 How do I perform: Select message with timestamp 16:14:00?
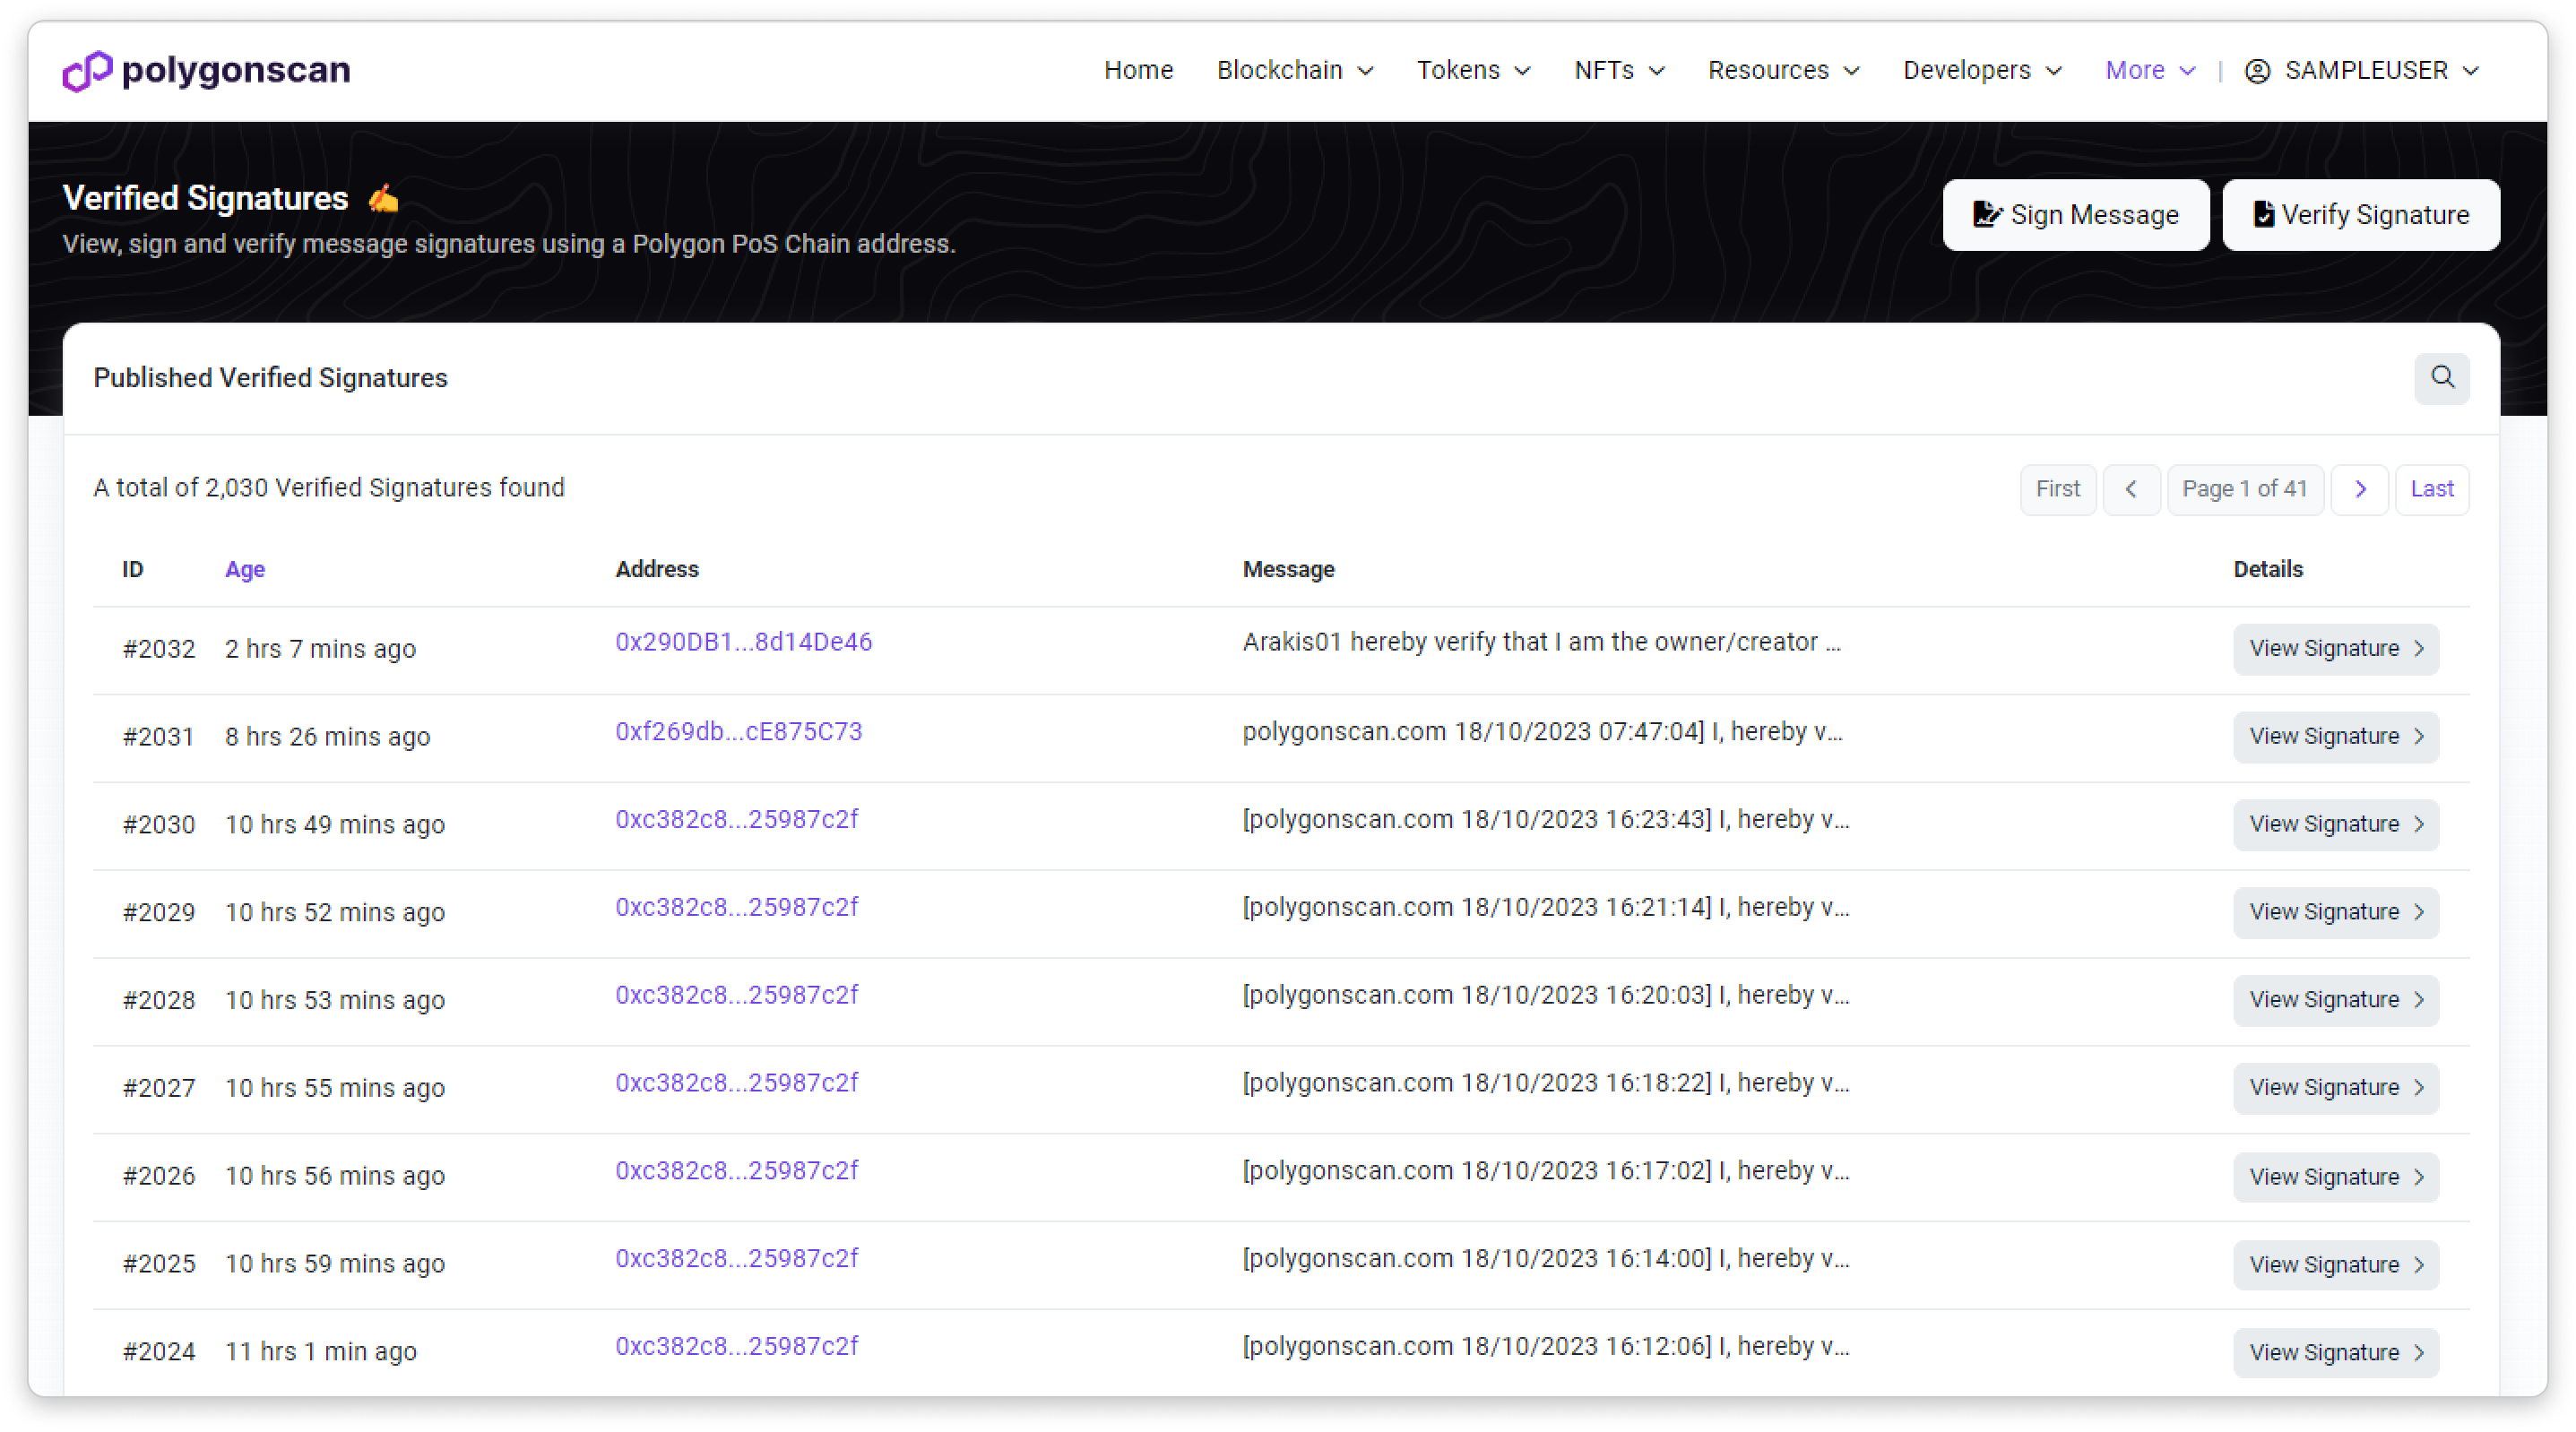1546,1259
